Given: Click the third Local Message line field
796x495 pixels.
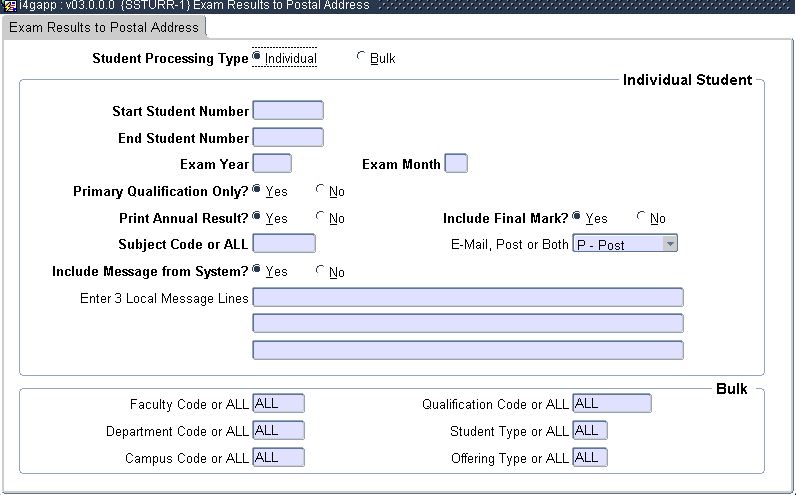Looking at the screenshot, I should click(468, 350).
